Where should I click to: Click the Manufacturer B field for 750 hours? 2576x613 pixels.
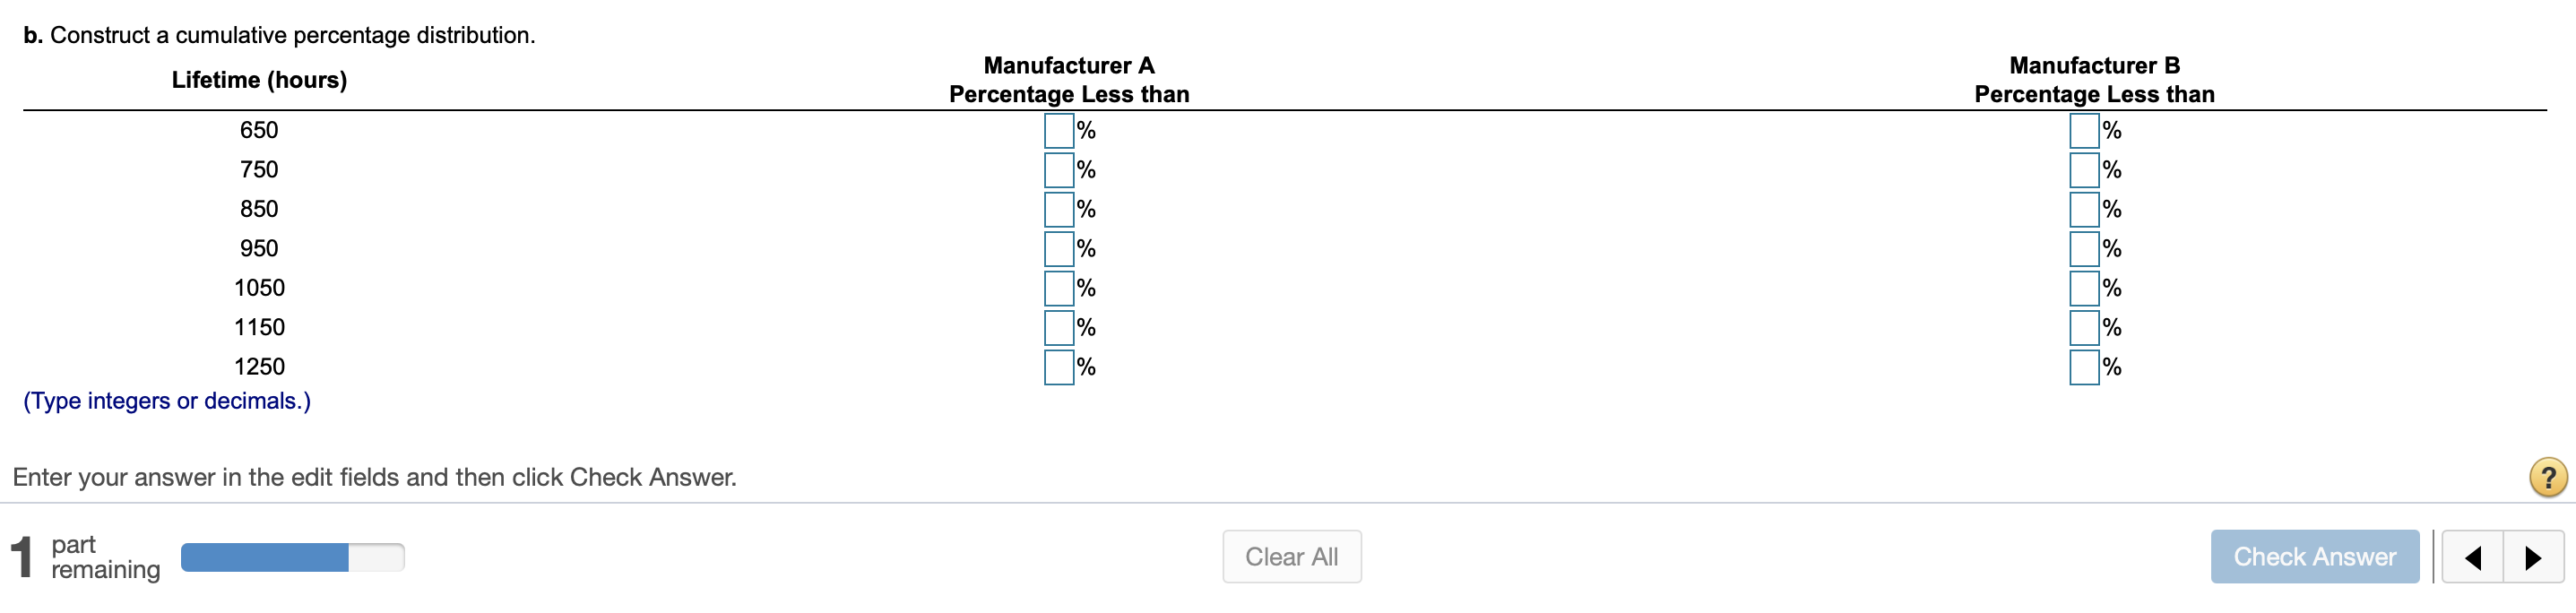click(2083, 169)
